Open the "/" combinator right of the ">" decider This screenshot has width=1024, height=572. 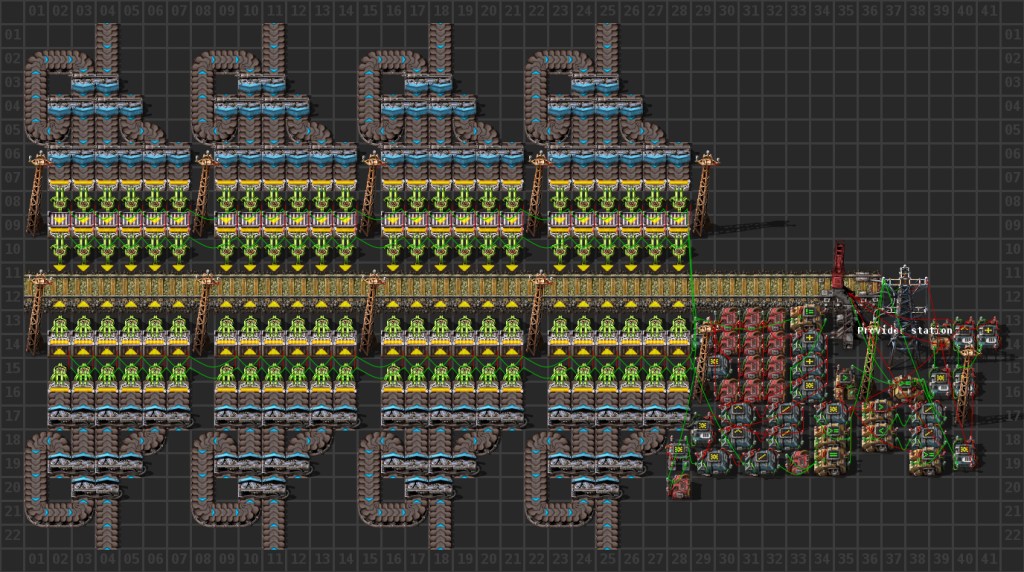(x=927, y=412)
